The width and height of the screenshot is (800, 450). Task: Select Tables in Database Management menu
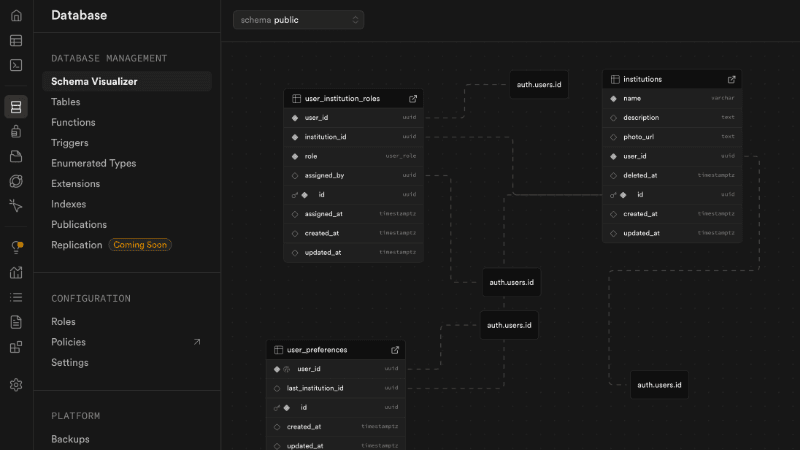pyautogui.click(x=66, y=102)
